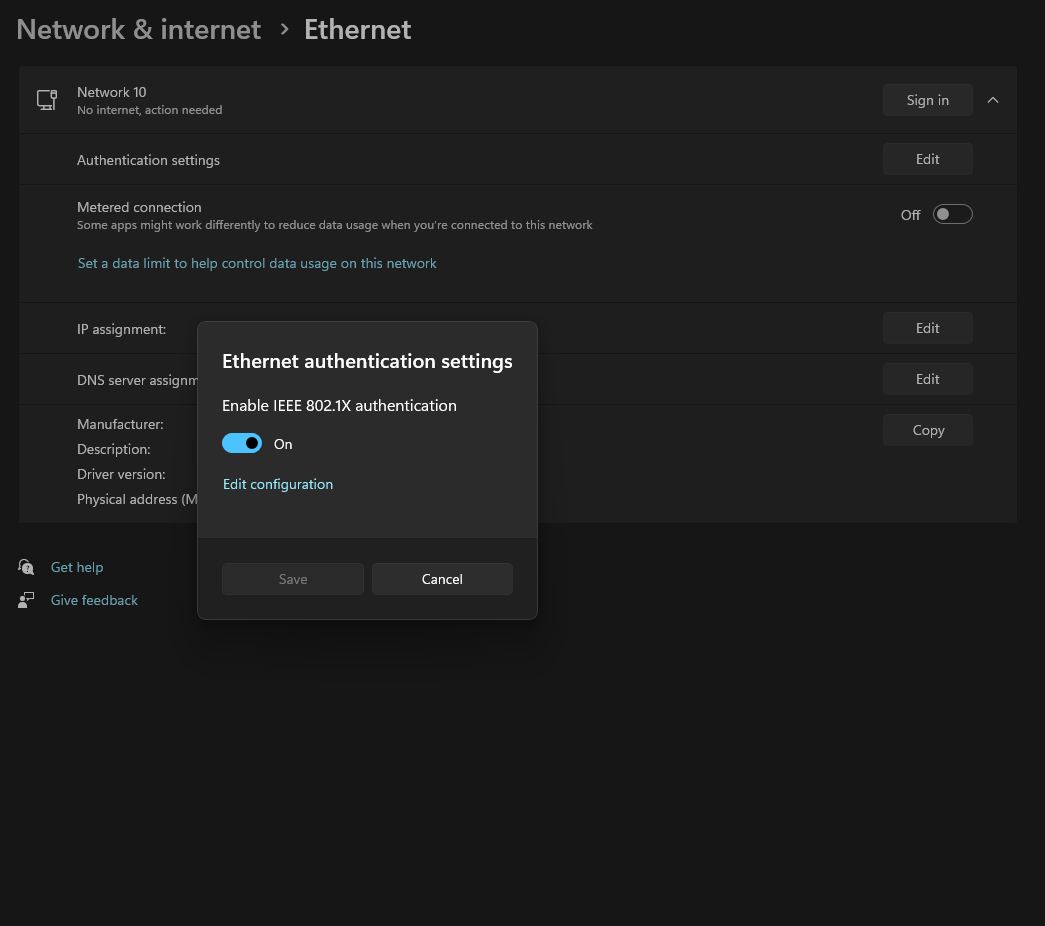Click the Give feedback icon
The width and height of the screenshot is (1045, 926).
tap(27, 600)
